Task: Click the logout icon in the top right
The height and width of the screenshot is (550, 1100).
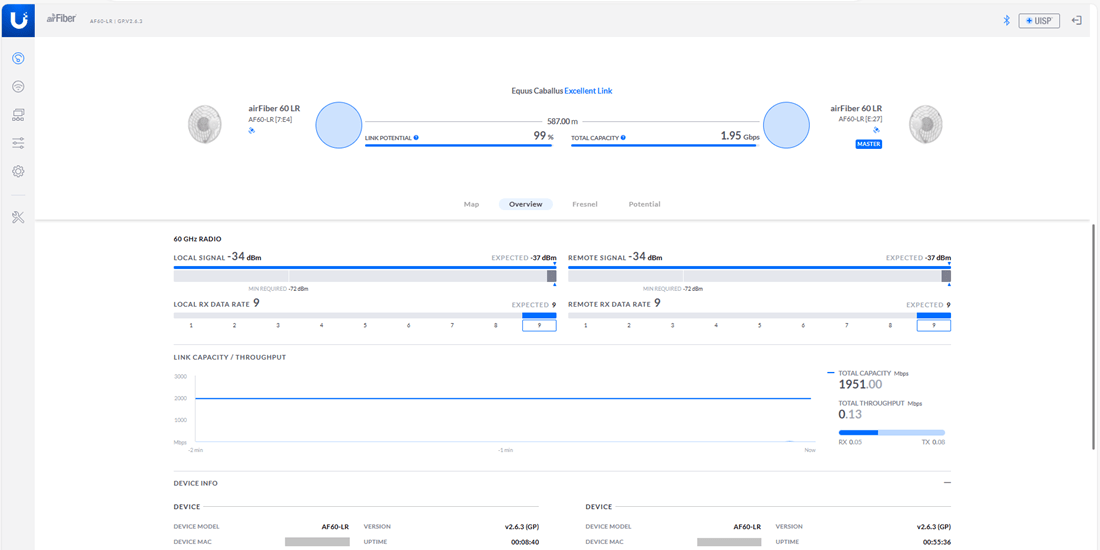Action: [1077, 20]
